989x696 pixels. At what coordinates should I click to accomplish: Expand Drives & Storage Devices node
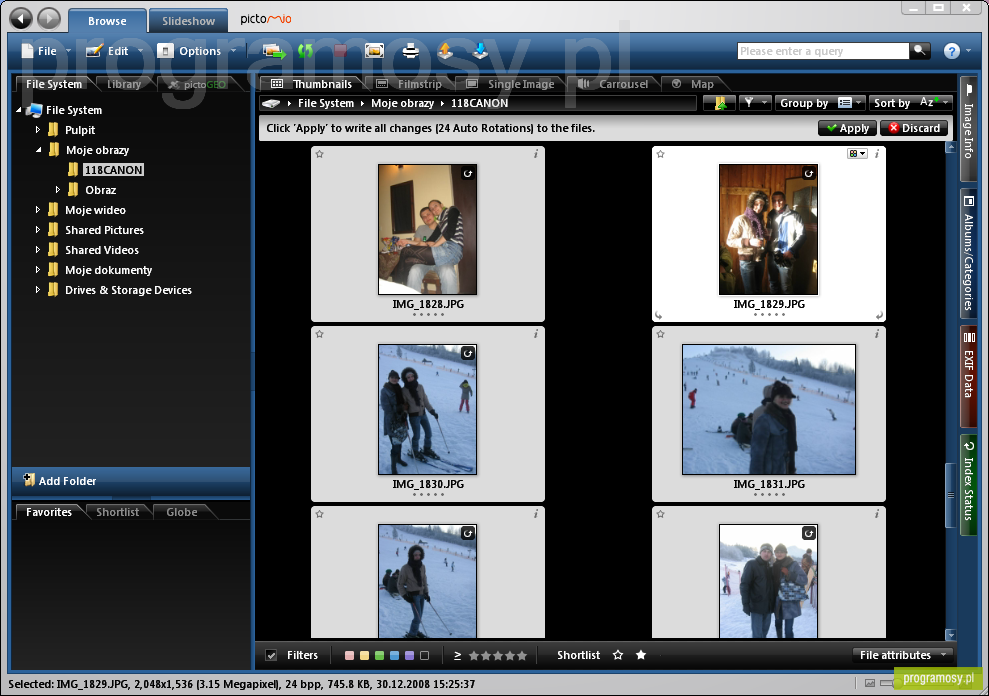pyautogui.click(x=38, y=290)
